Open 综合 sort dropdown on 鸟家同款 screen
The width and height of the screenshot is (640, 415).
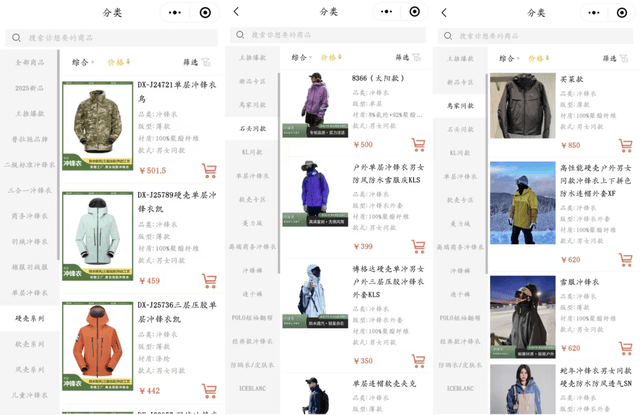tap(509, 58)
